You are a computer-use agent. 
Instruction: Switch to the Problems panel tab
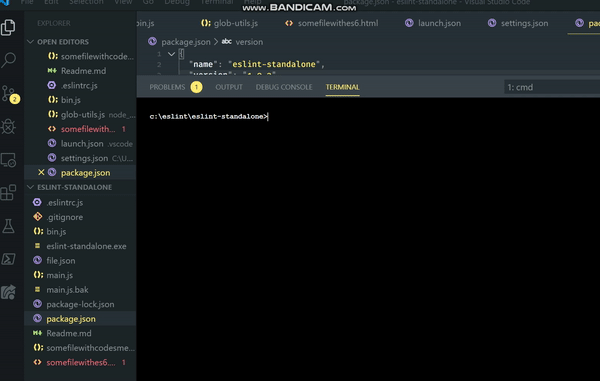[167, 87]
